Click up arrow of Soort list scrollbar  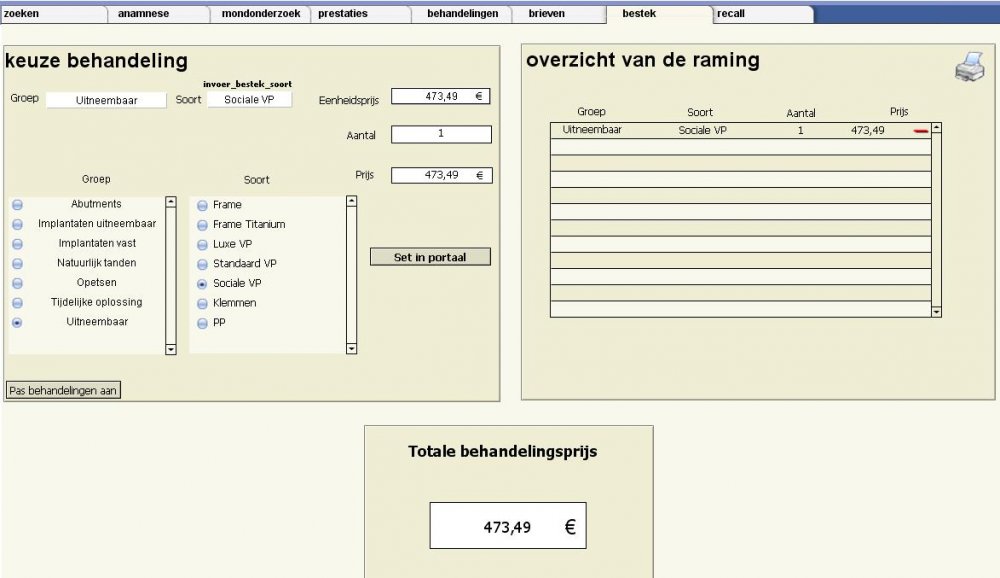(351, 202)
